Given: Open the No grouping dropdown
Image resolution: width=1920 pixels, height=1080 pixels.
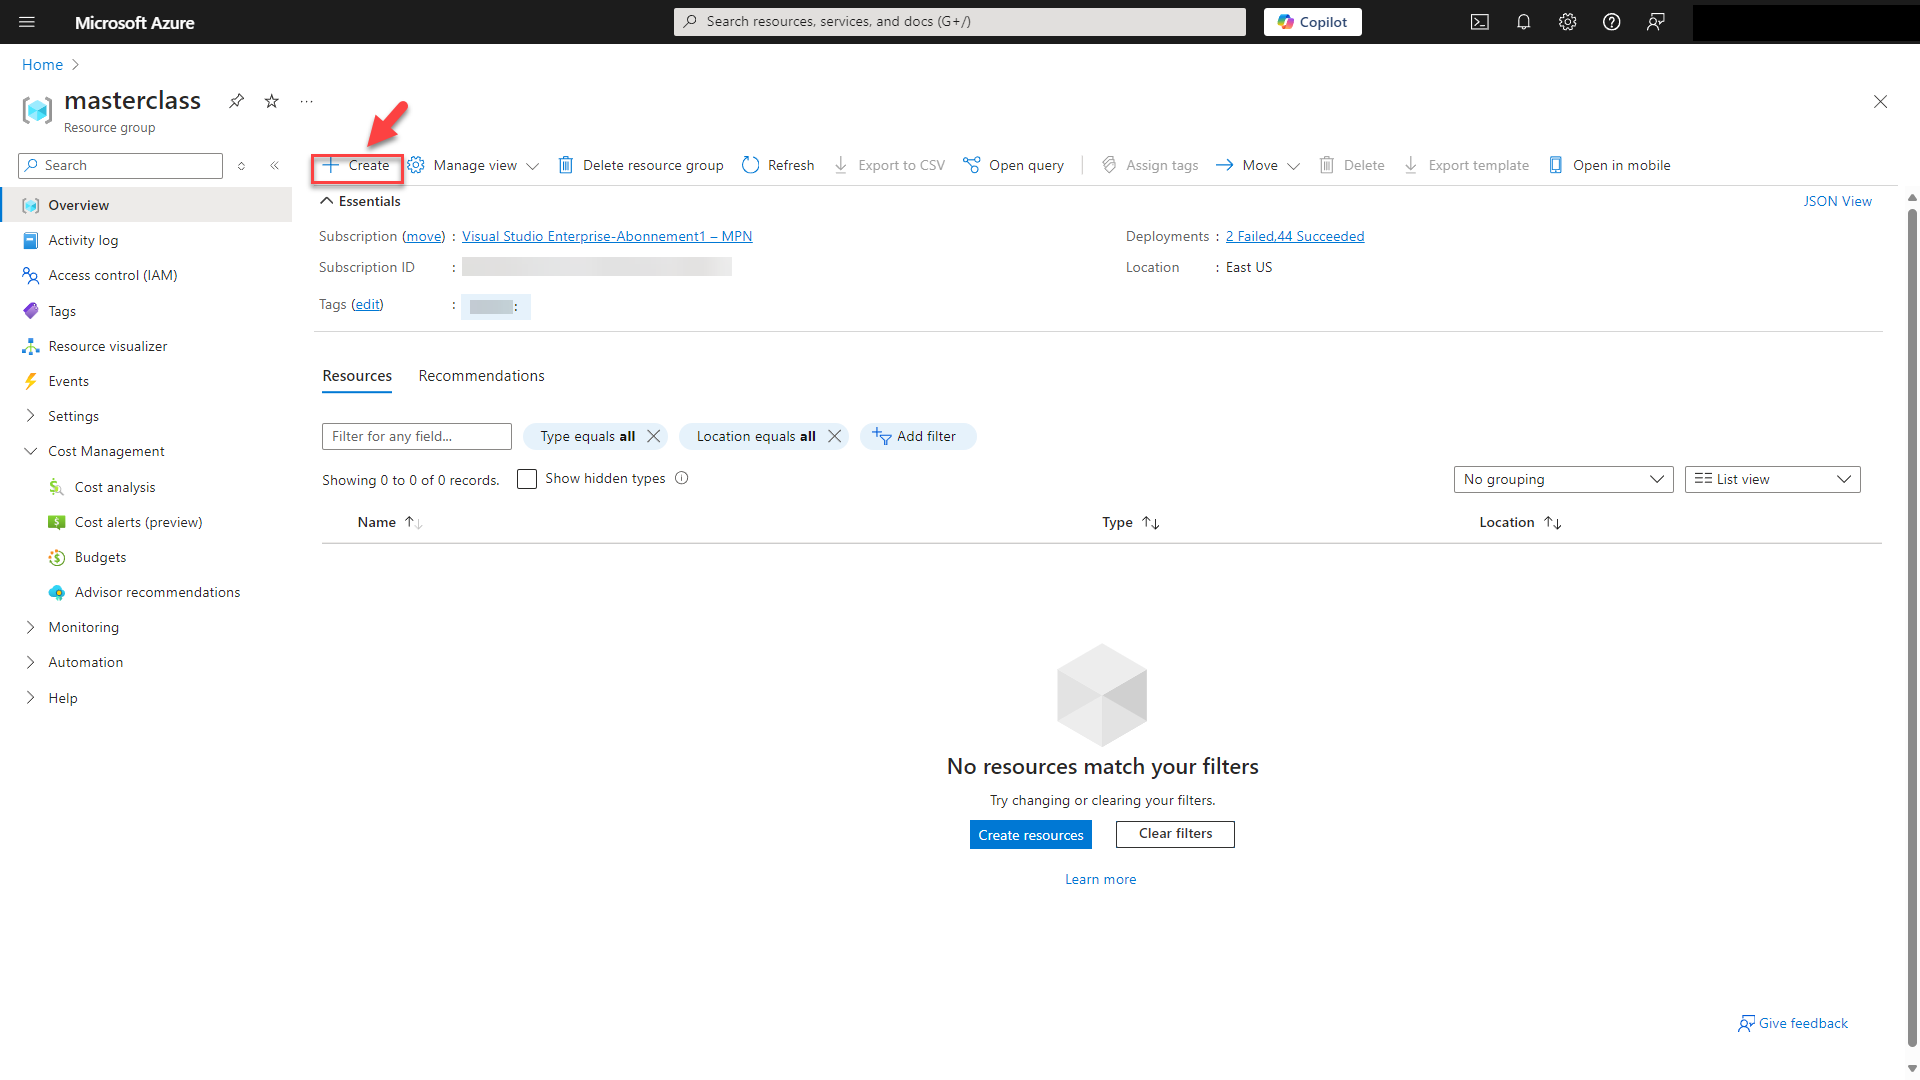Looking at the screenshot, I should (x=1563, y=479).
